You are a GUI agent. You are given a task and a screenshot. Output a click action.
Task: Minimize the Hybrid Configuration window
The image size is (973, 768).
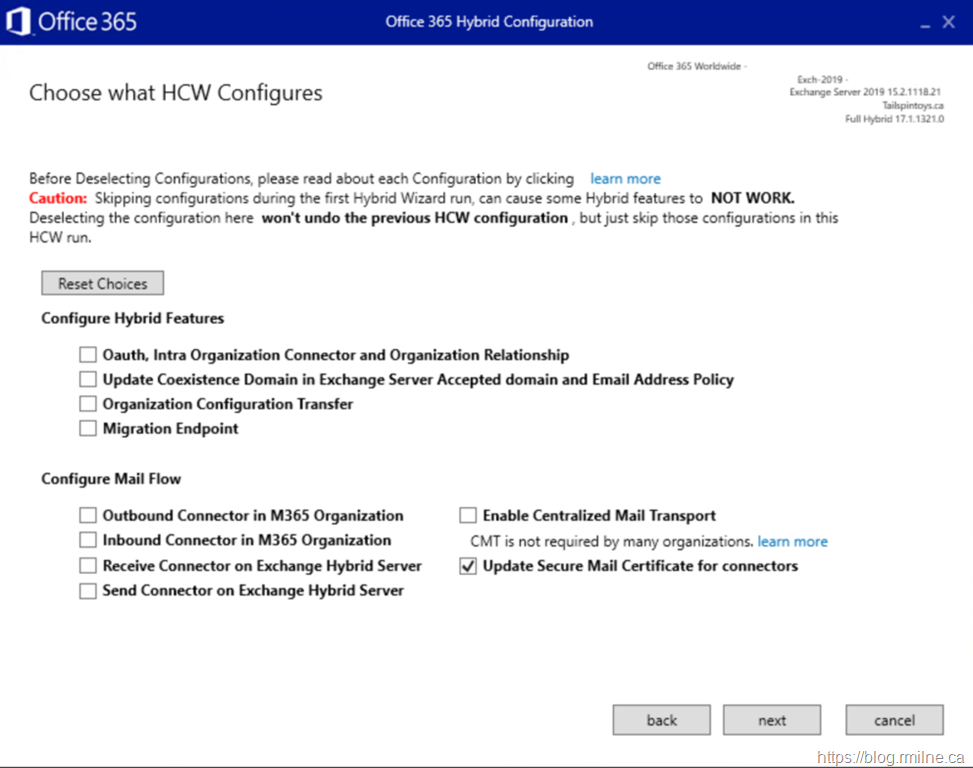coord(918,21)
